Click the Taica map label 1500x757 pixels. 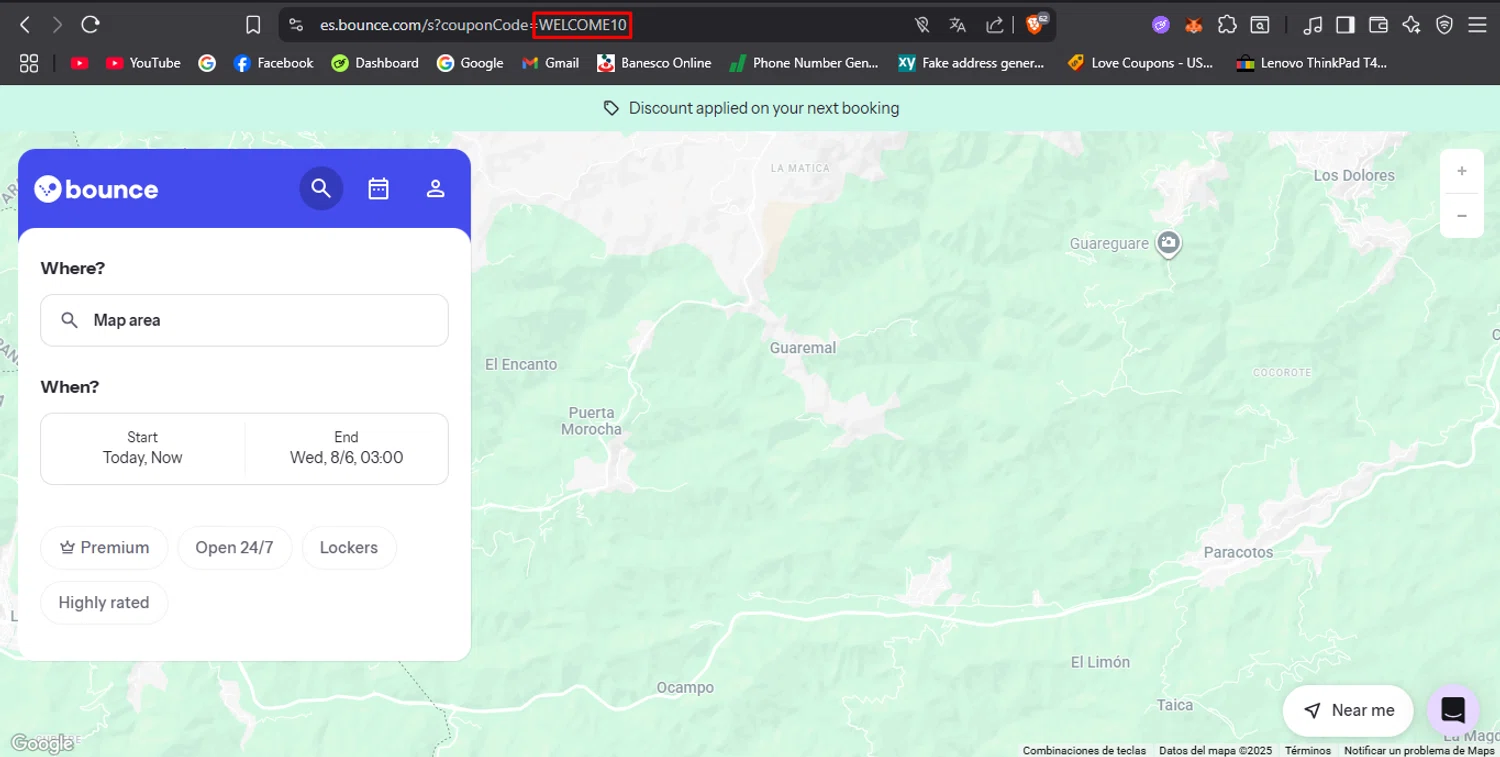click(x=1175, y=705)
